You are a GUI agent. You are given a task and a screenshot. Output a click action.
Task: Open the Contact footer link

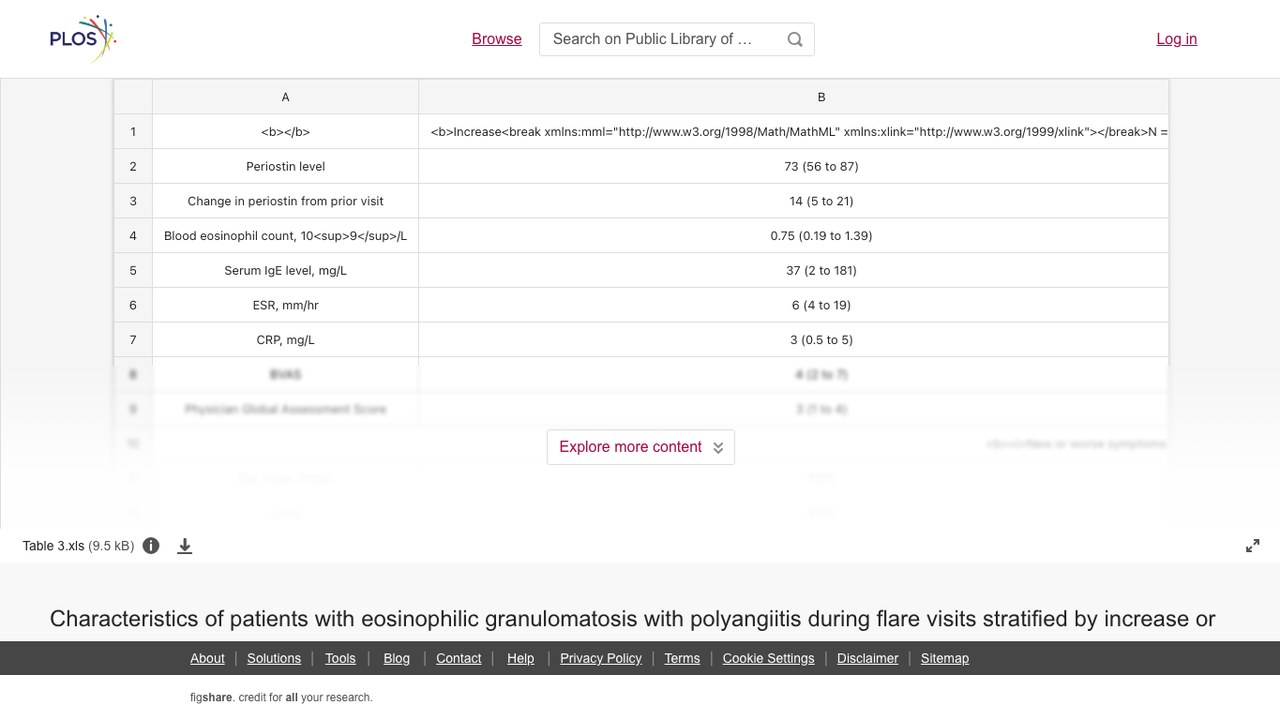click(459, 658)
